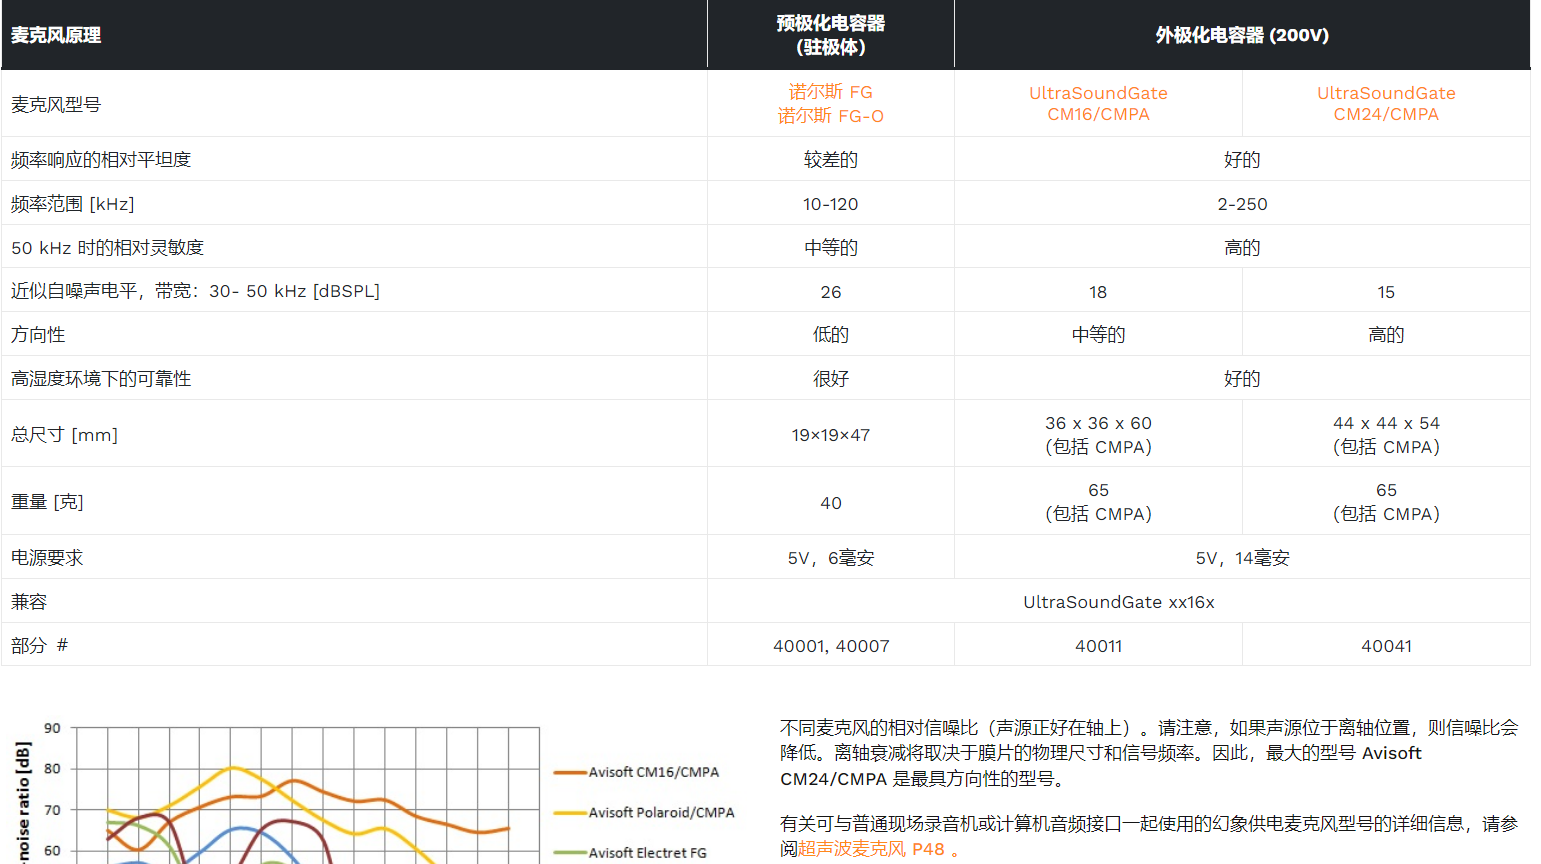Click the Avisoft CM16/CMPA chart legend entry
Viewport: 1541px width, 864px height.
(637, 772)
